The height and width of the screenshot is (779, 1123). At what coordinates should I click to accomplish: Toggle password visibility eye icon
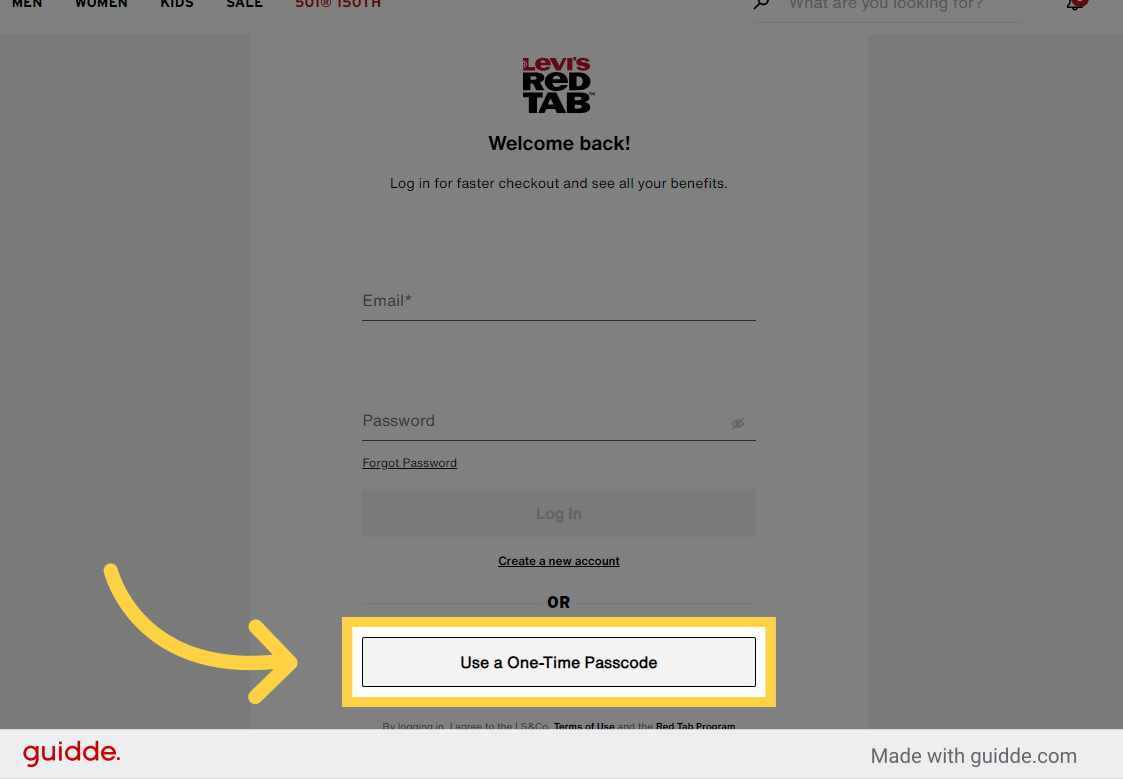pos(738,423)
